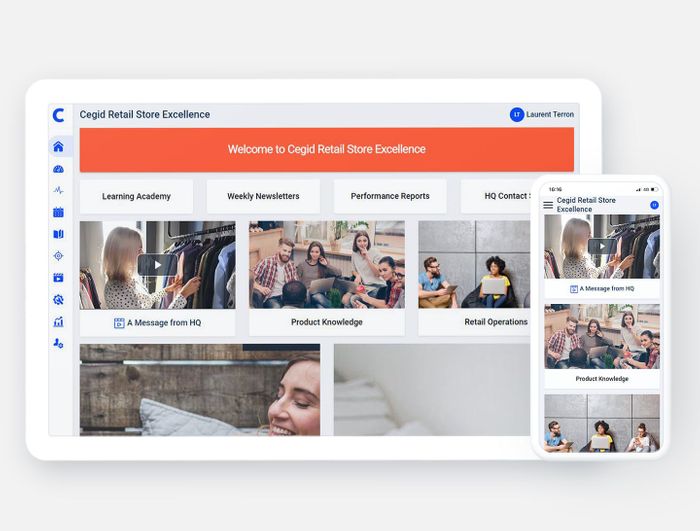This screenshot has width=700, height=531.
Task: Open the dashboard gauge icon in sidebar
Action: point(58,169)
